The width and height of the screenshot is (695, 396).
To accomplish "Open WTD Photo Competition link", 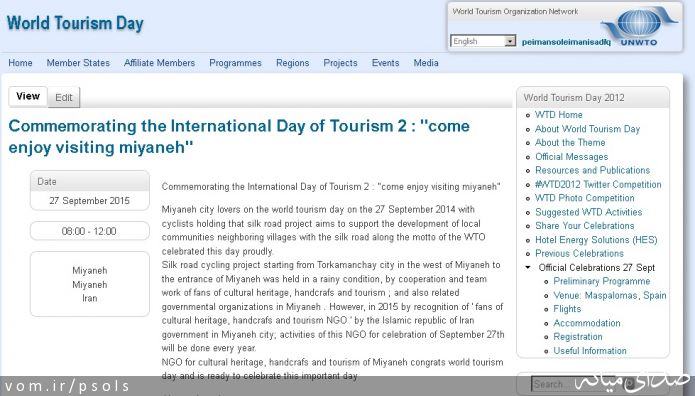I will tap(585, 198).
